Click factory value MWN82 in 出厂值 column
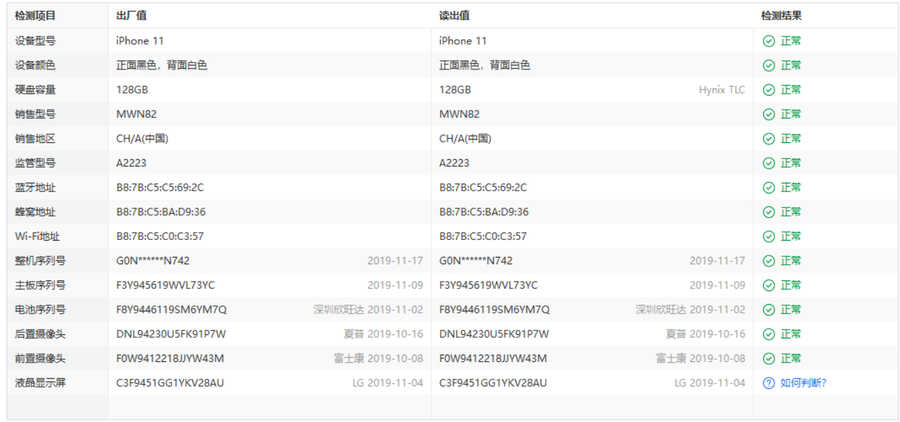Viewport: 900px width, 422px height. pos(137,114)
